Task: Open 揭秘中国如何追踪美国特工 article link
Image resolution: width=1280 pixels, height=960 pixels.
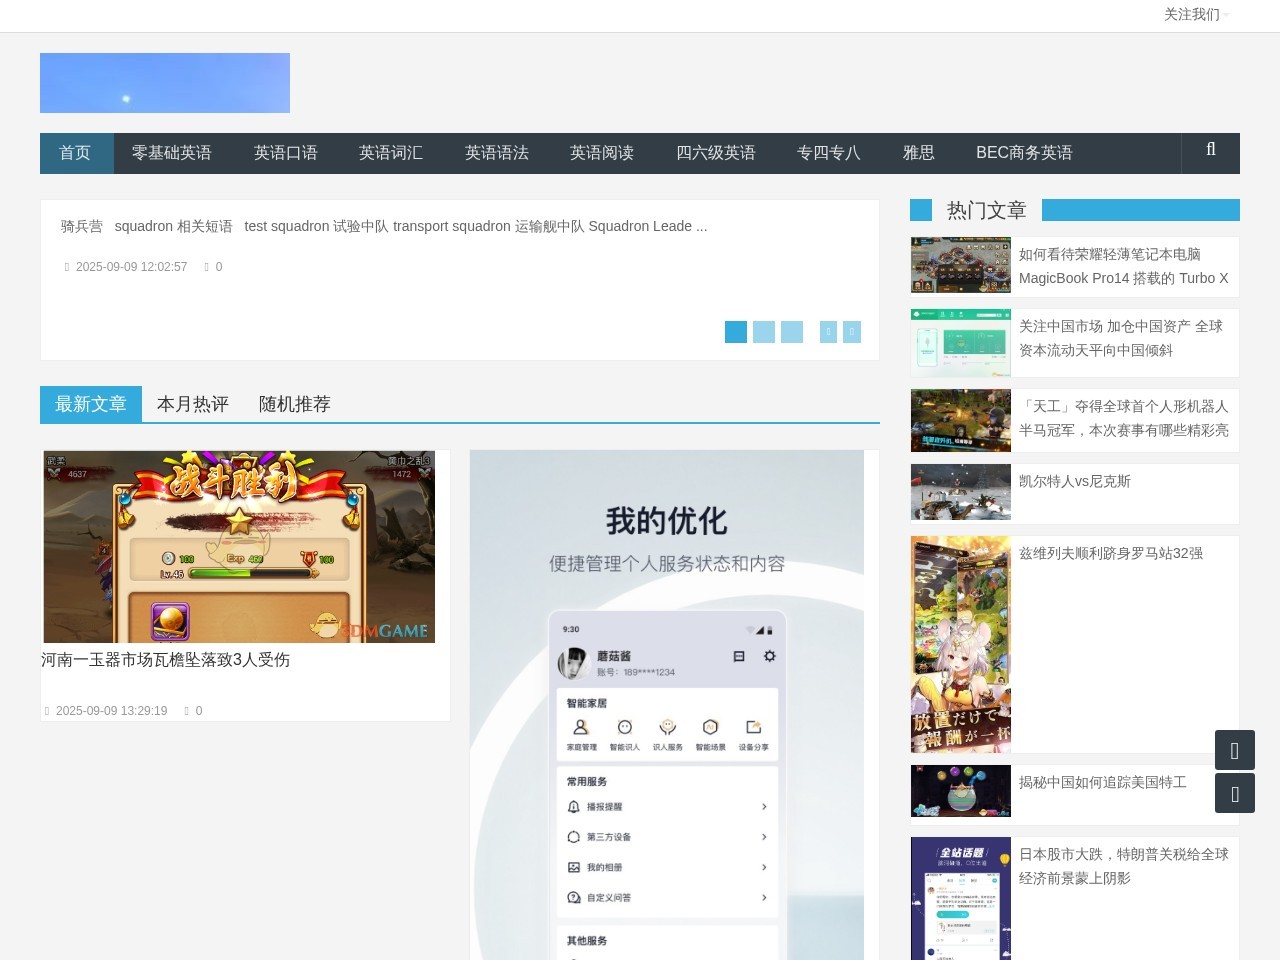Action: pyautogui.click(x=1103, y=782)
